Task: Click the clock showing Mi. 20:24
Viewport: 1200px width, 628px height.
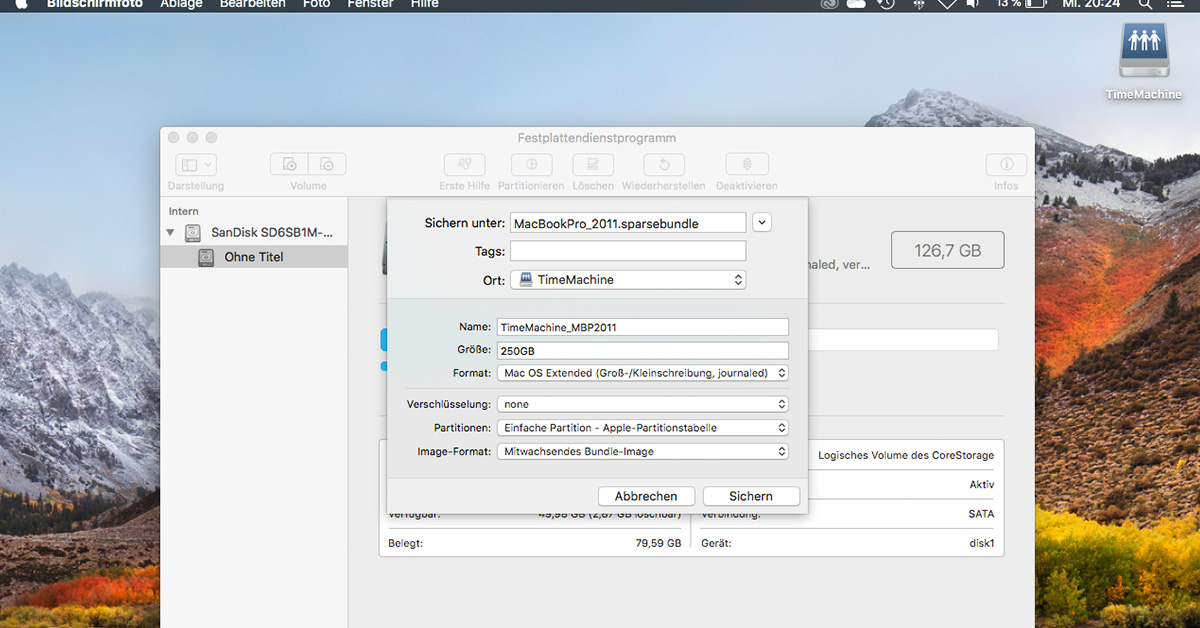Action: [1090, 4]
